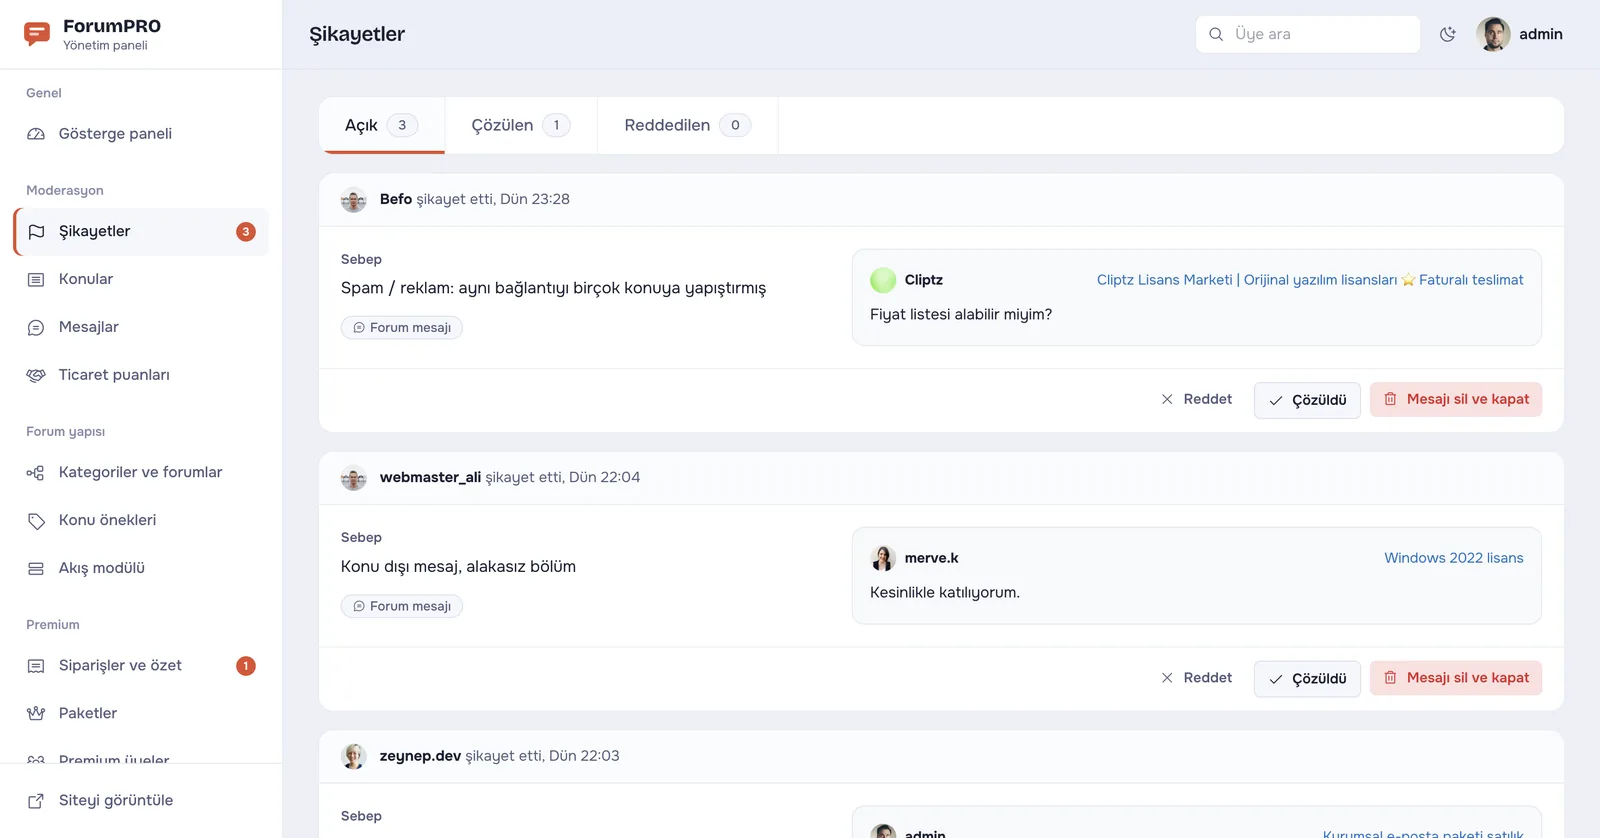The image size is (1600, 838).
Task: Open the Windows 2022 lisans thread link
Action: coord(1454,558)
